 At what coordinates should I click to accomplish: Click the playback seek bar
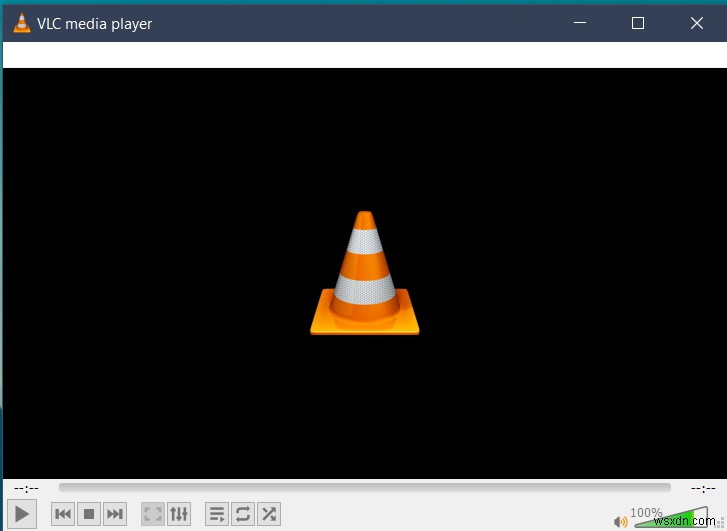point(365,487)
